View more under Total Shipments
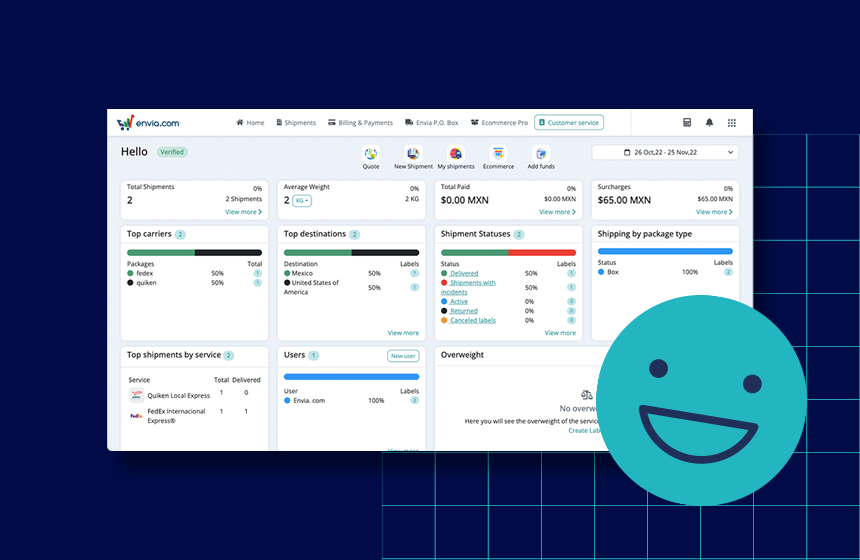The width and height of the screenshot is (860, 560). [x=244, y=212]
